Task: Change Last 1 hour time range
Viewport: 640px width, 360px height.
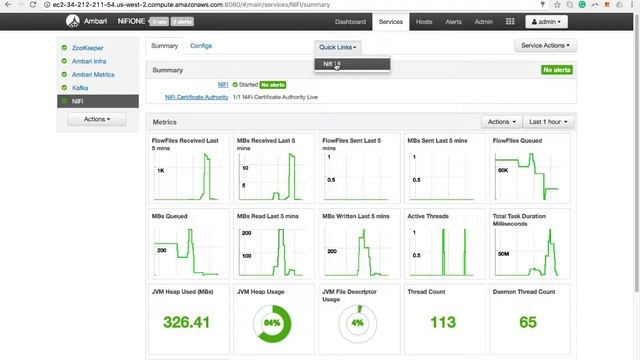Action: 548,122
